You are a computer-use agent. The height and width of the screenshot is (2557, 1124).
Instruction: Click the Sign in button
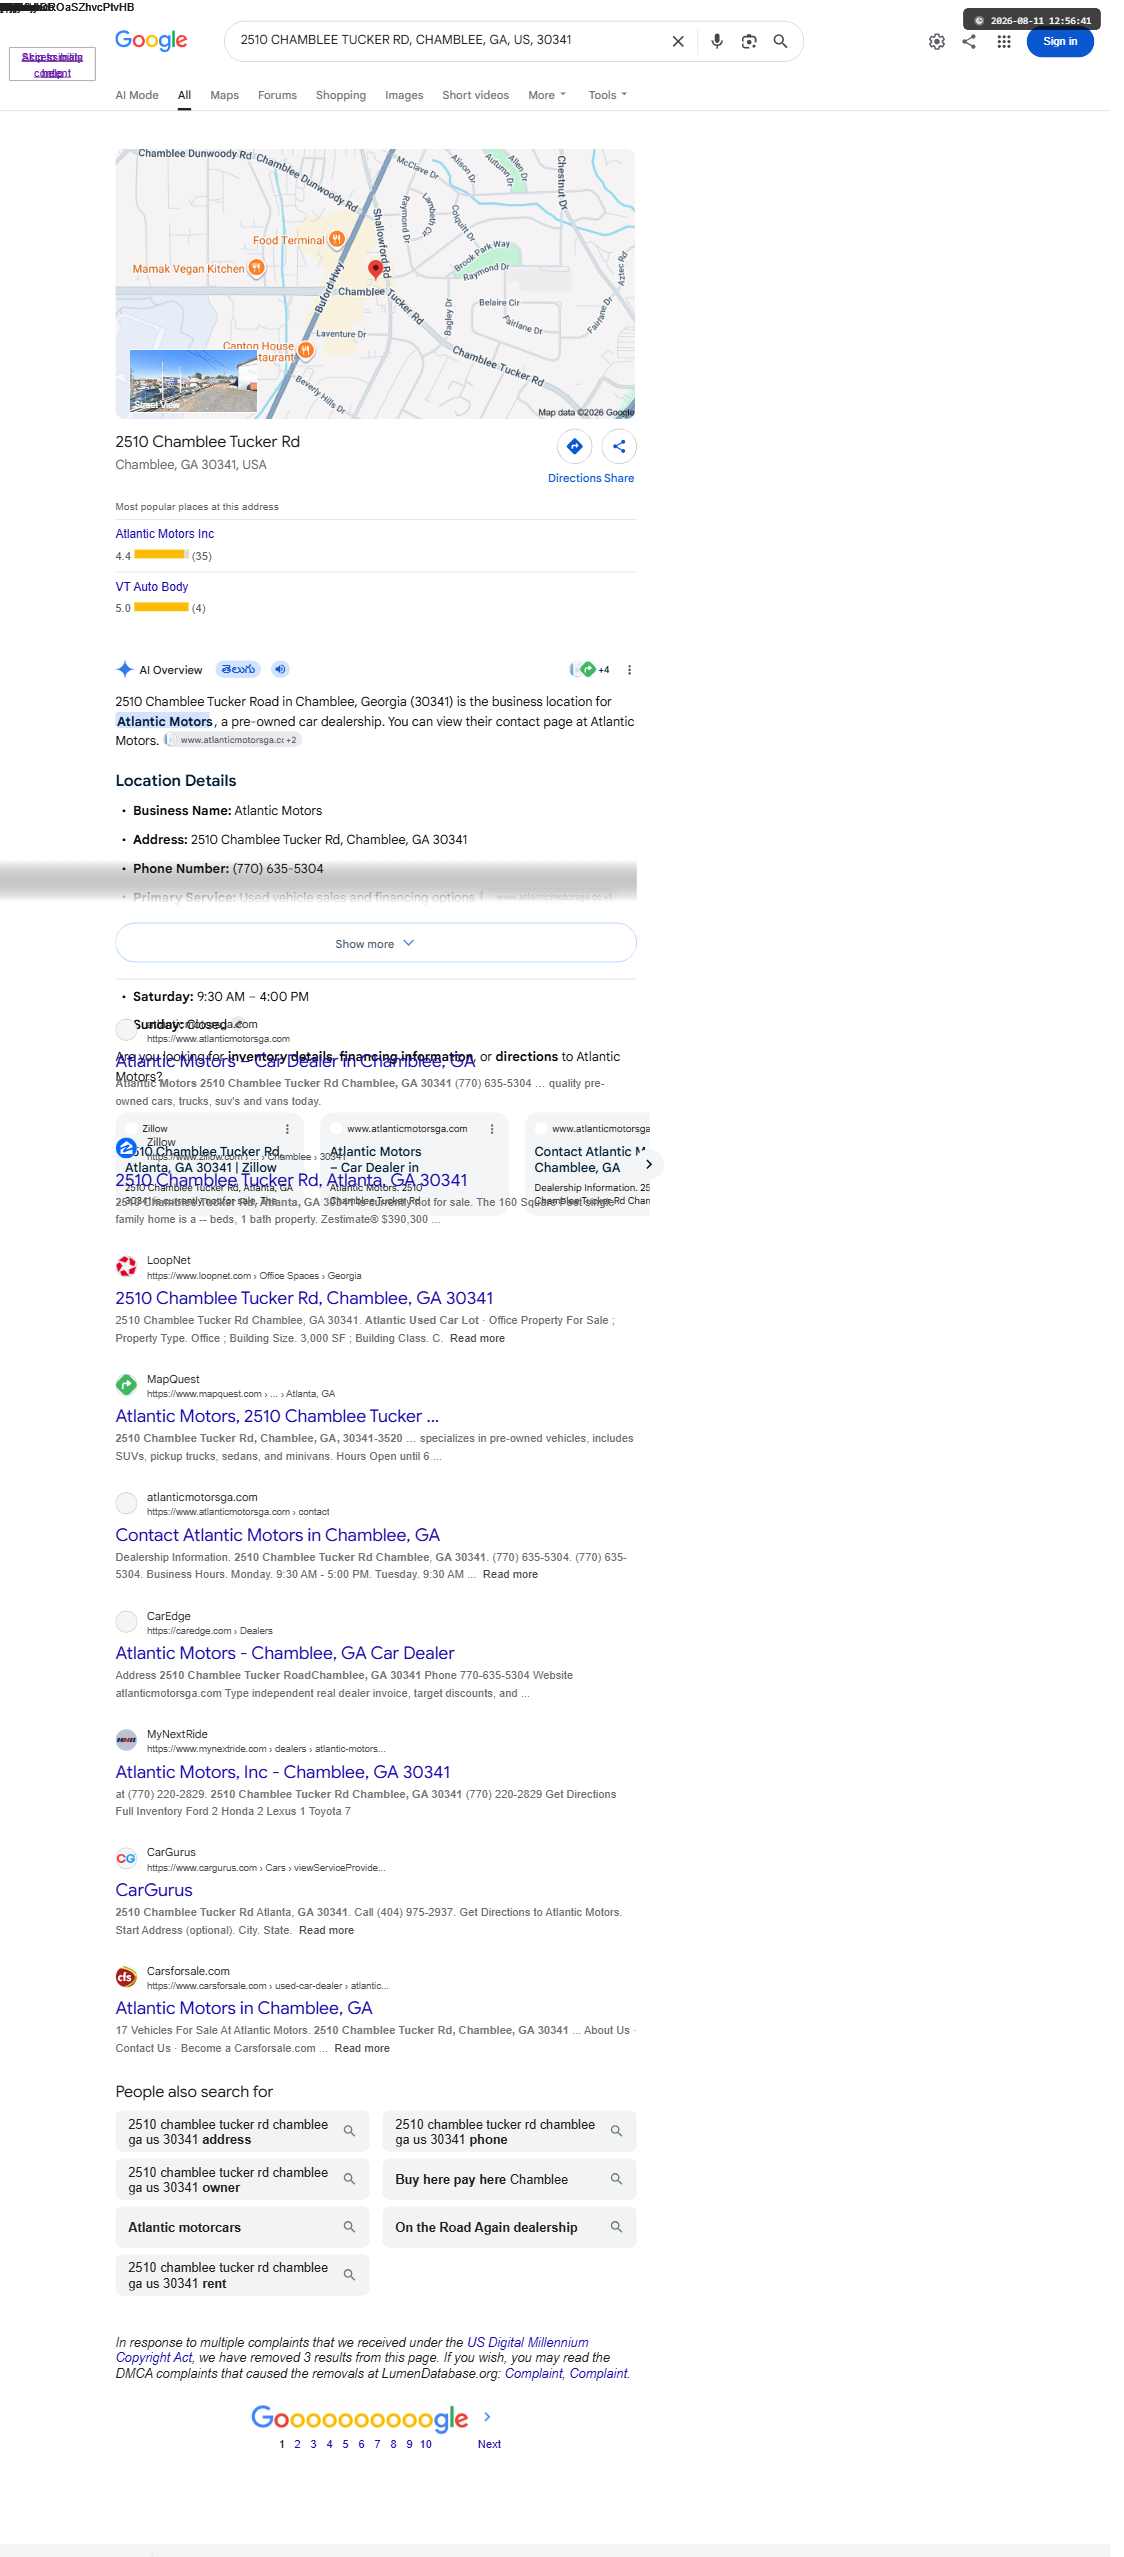pyautogui.click(x=1060, y=42)
